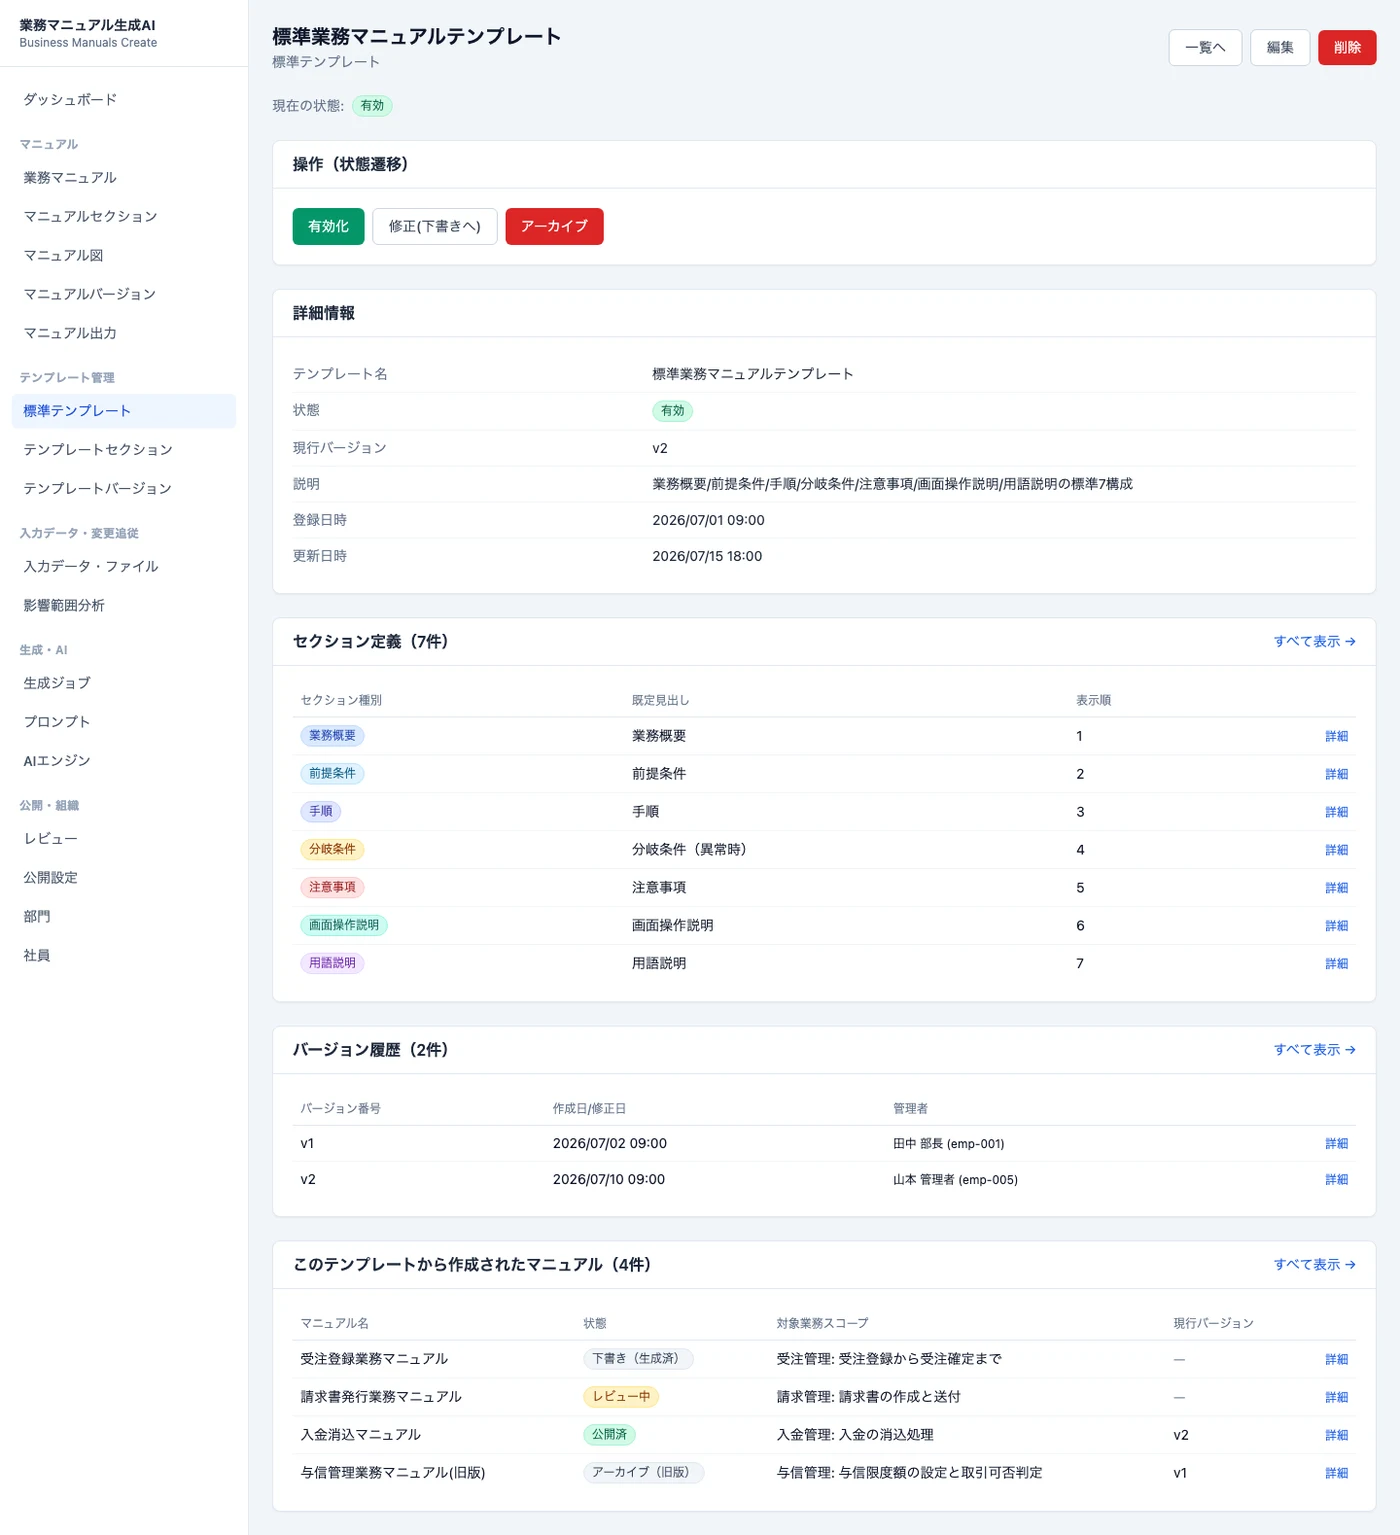Open プロンプト sidebar item
The height and width of the screenshot is (1535, 1400).
pyautogui.click(x=124, y=722)
